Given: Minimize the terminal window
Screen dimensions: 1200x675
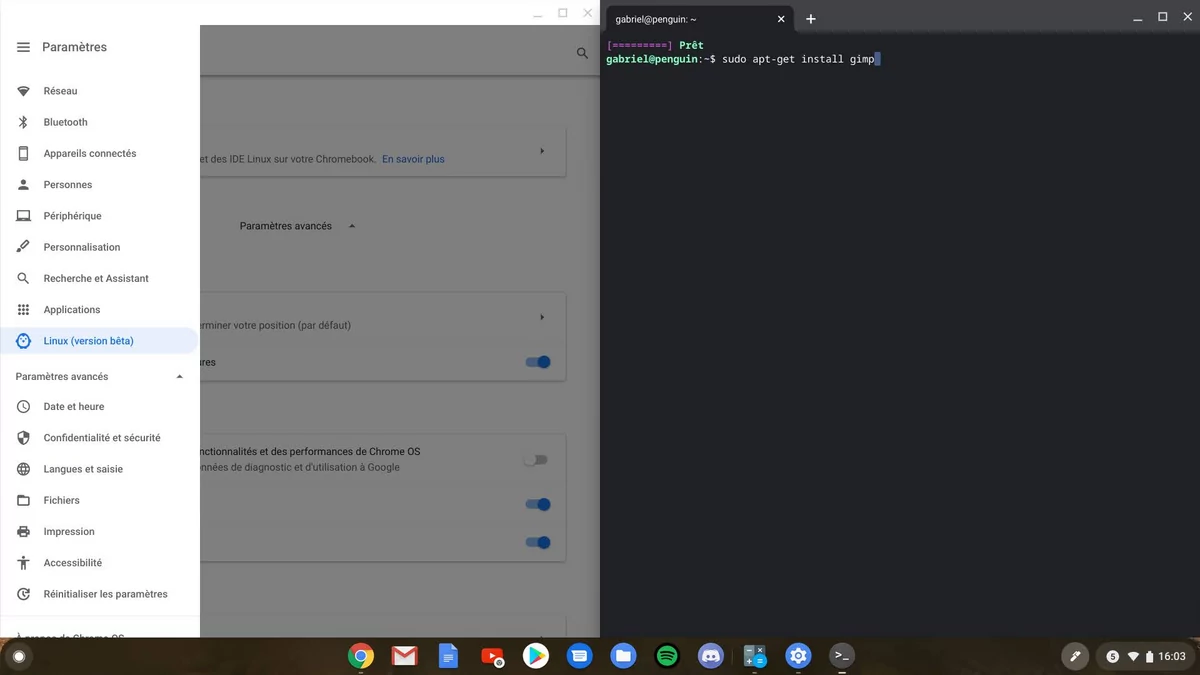Looking at the screenshot, I should [x=1138, y=17].
